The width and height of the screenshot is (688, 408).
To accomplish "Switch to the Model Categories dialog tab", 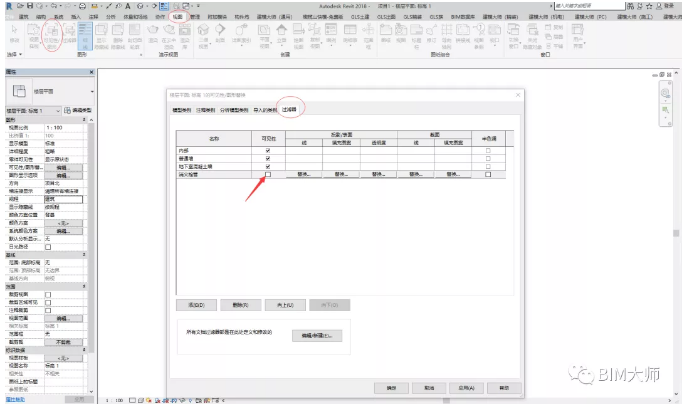I will (x=182, y=110).
